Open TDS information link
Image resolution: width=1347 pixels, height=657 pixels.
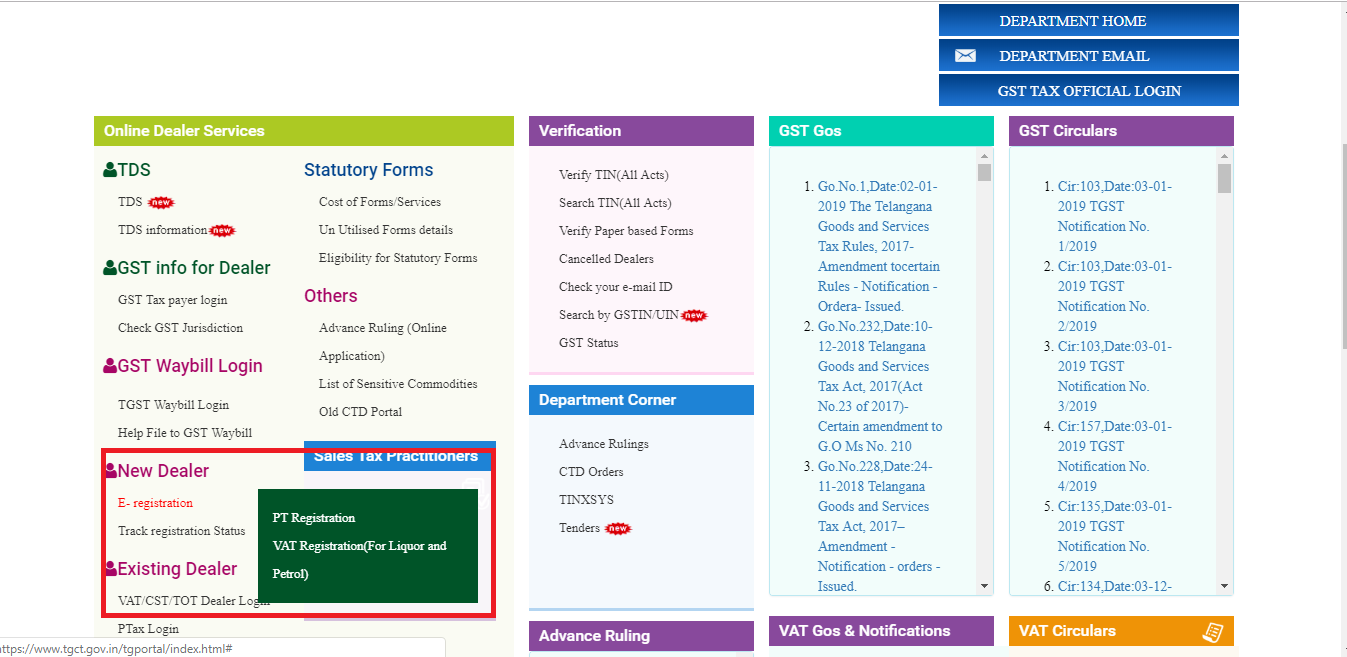163,230
